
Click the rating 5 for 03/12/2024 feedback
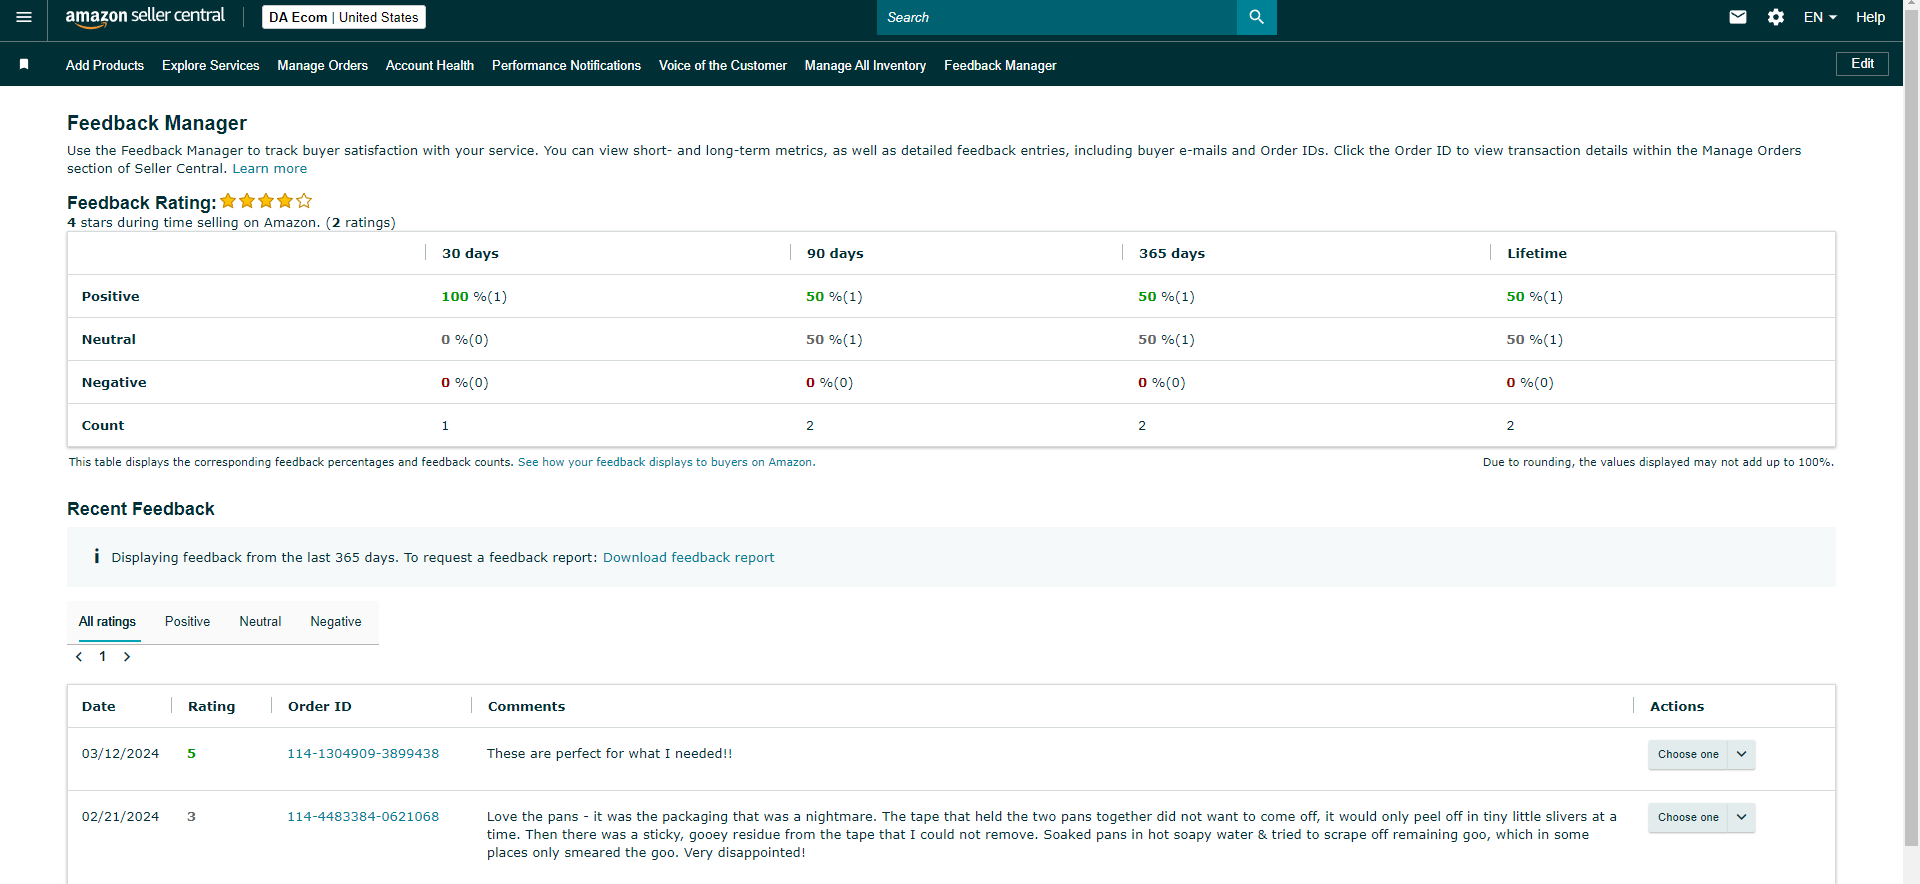click(191, 753)
